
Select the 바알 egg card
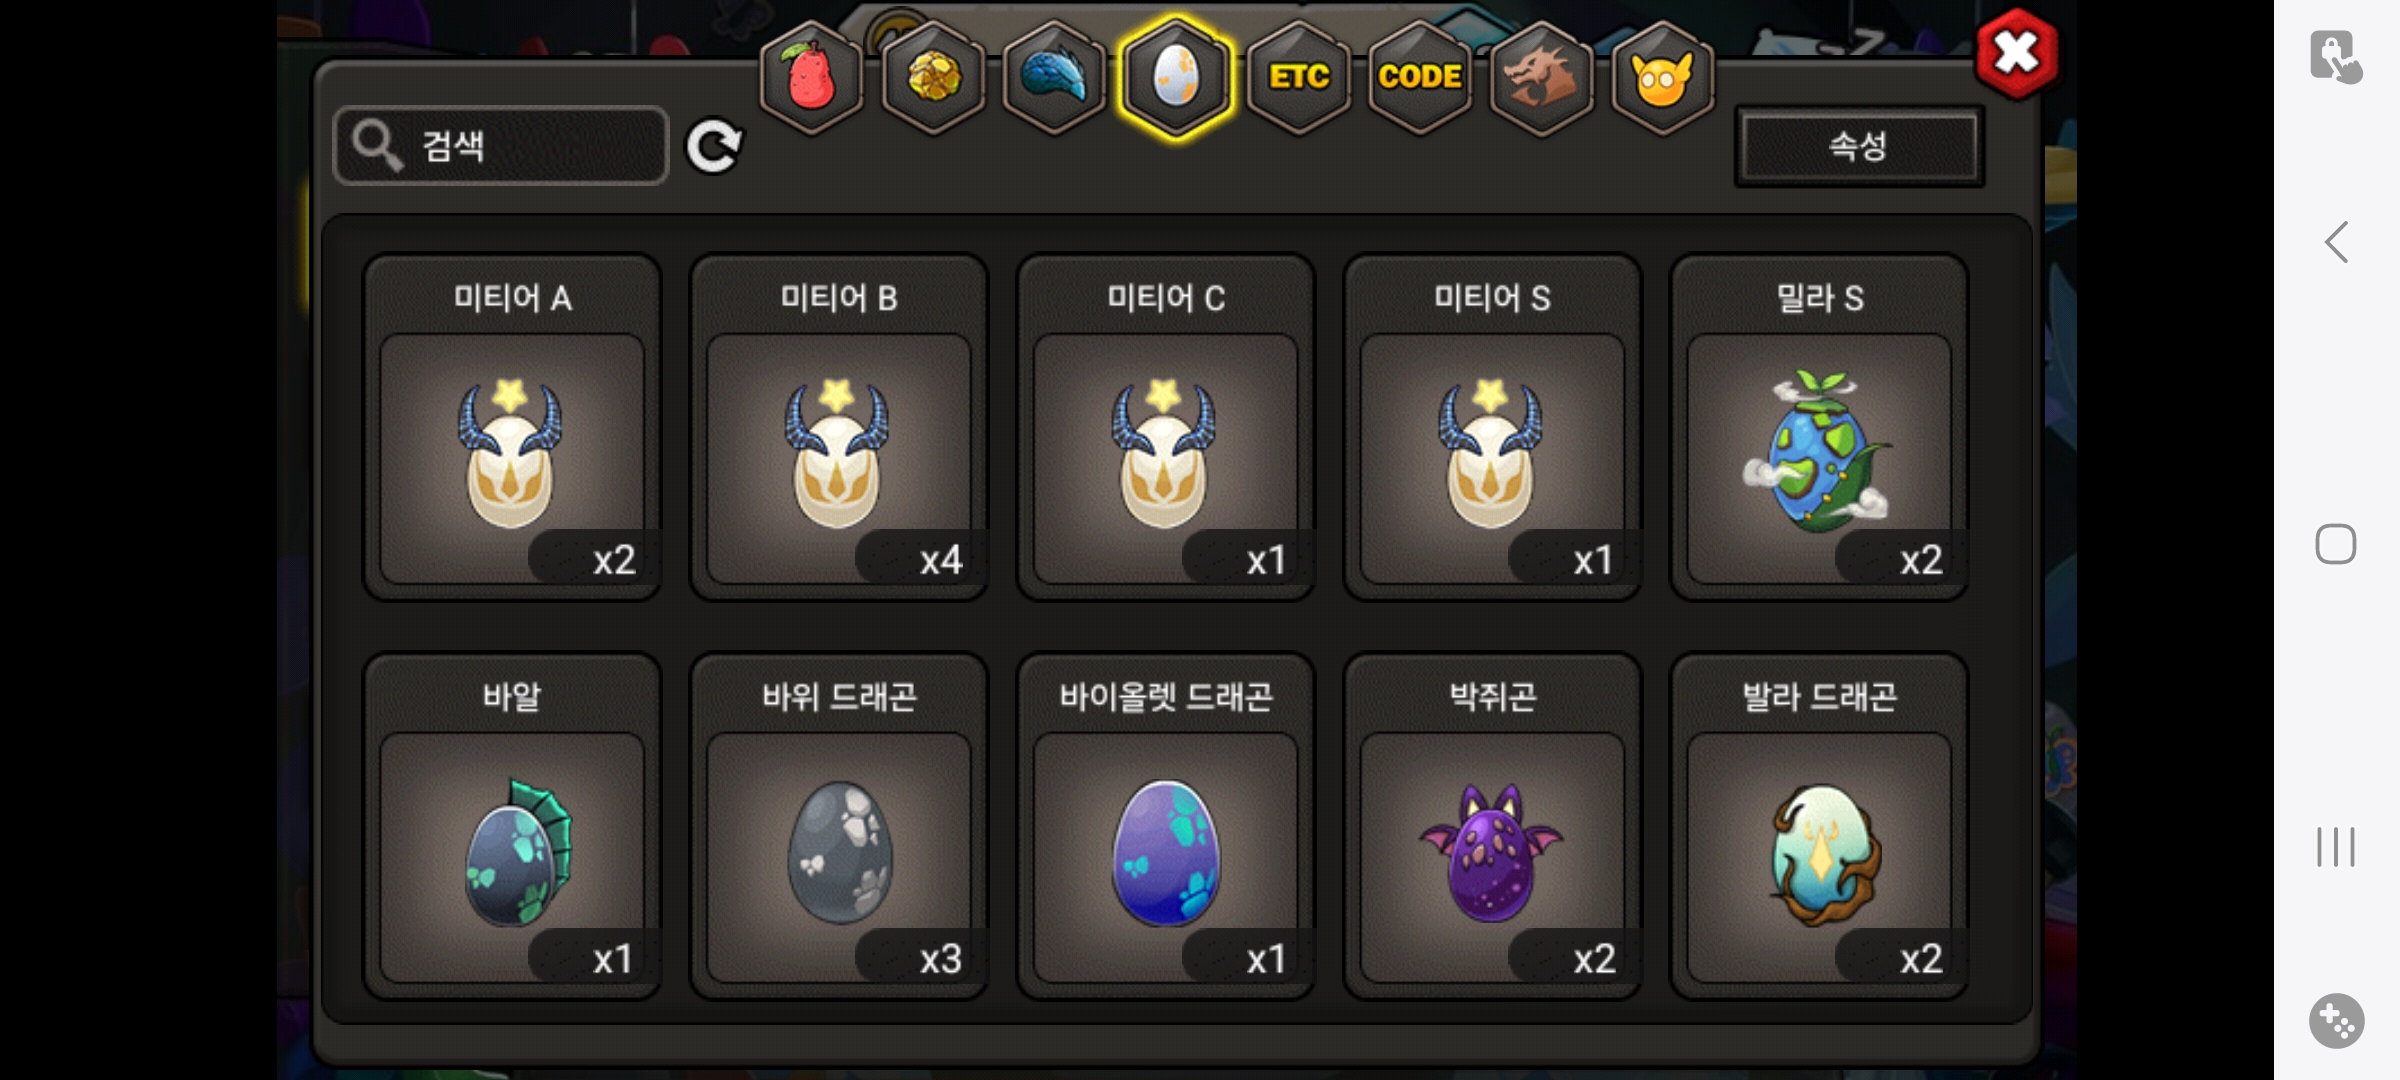(x=512, y=826)
